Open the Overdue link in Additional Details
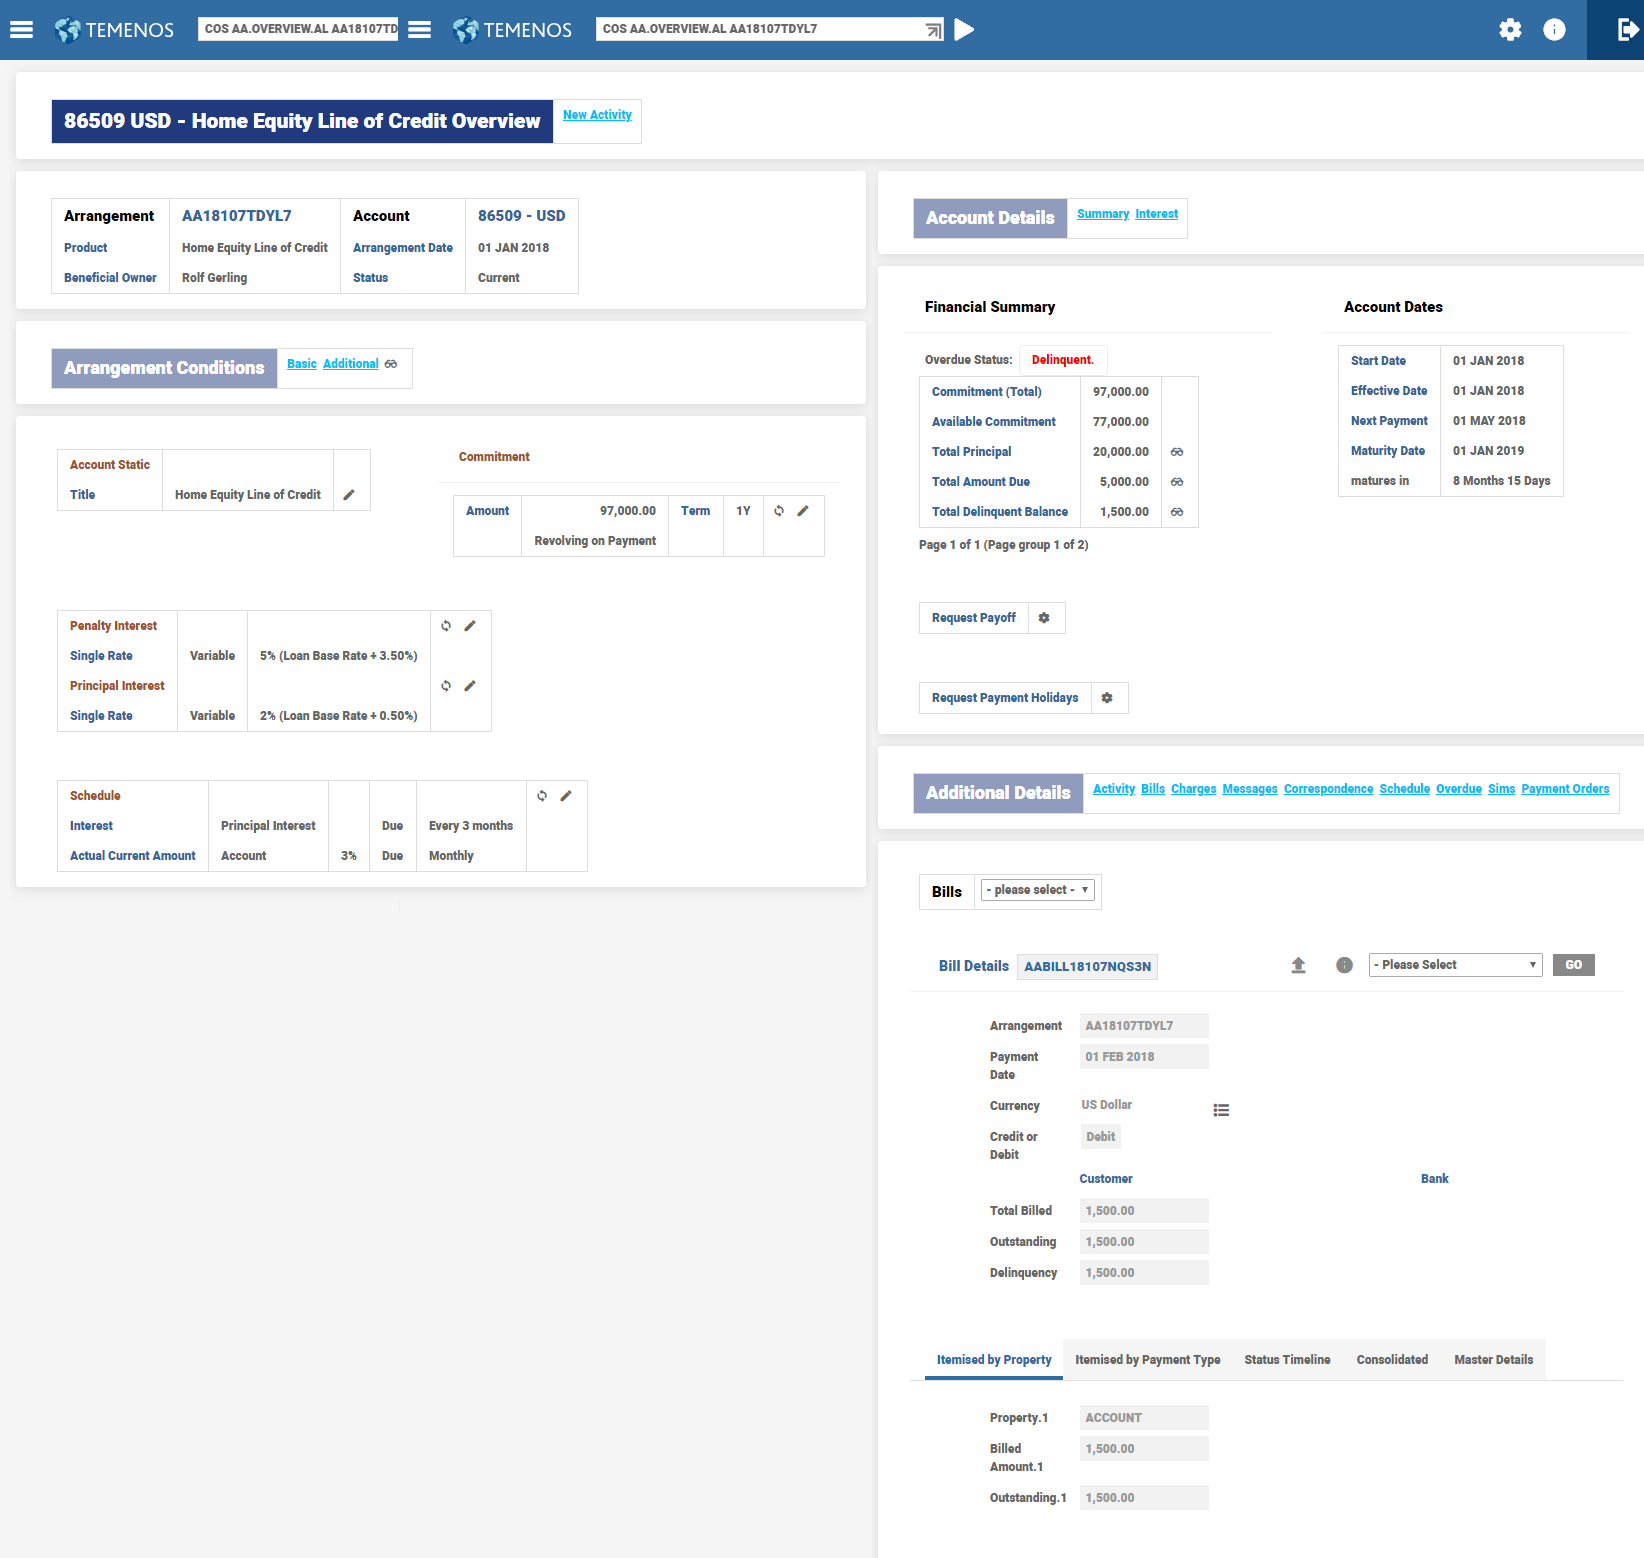The image size is (1644, 1558). [1458, 789]
